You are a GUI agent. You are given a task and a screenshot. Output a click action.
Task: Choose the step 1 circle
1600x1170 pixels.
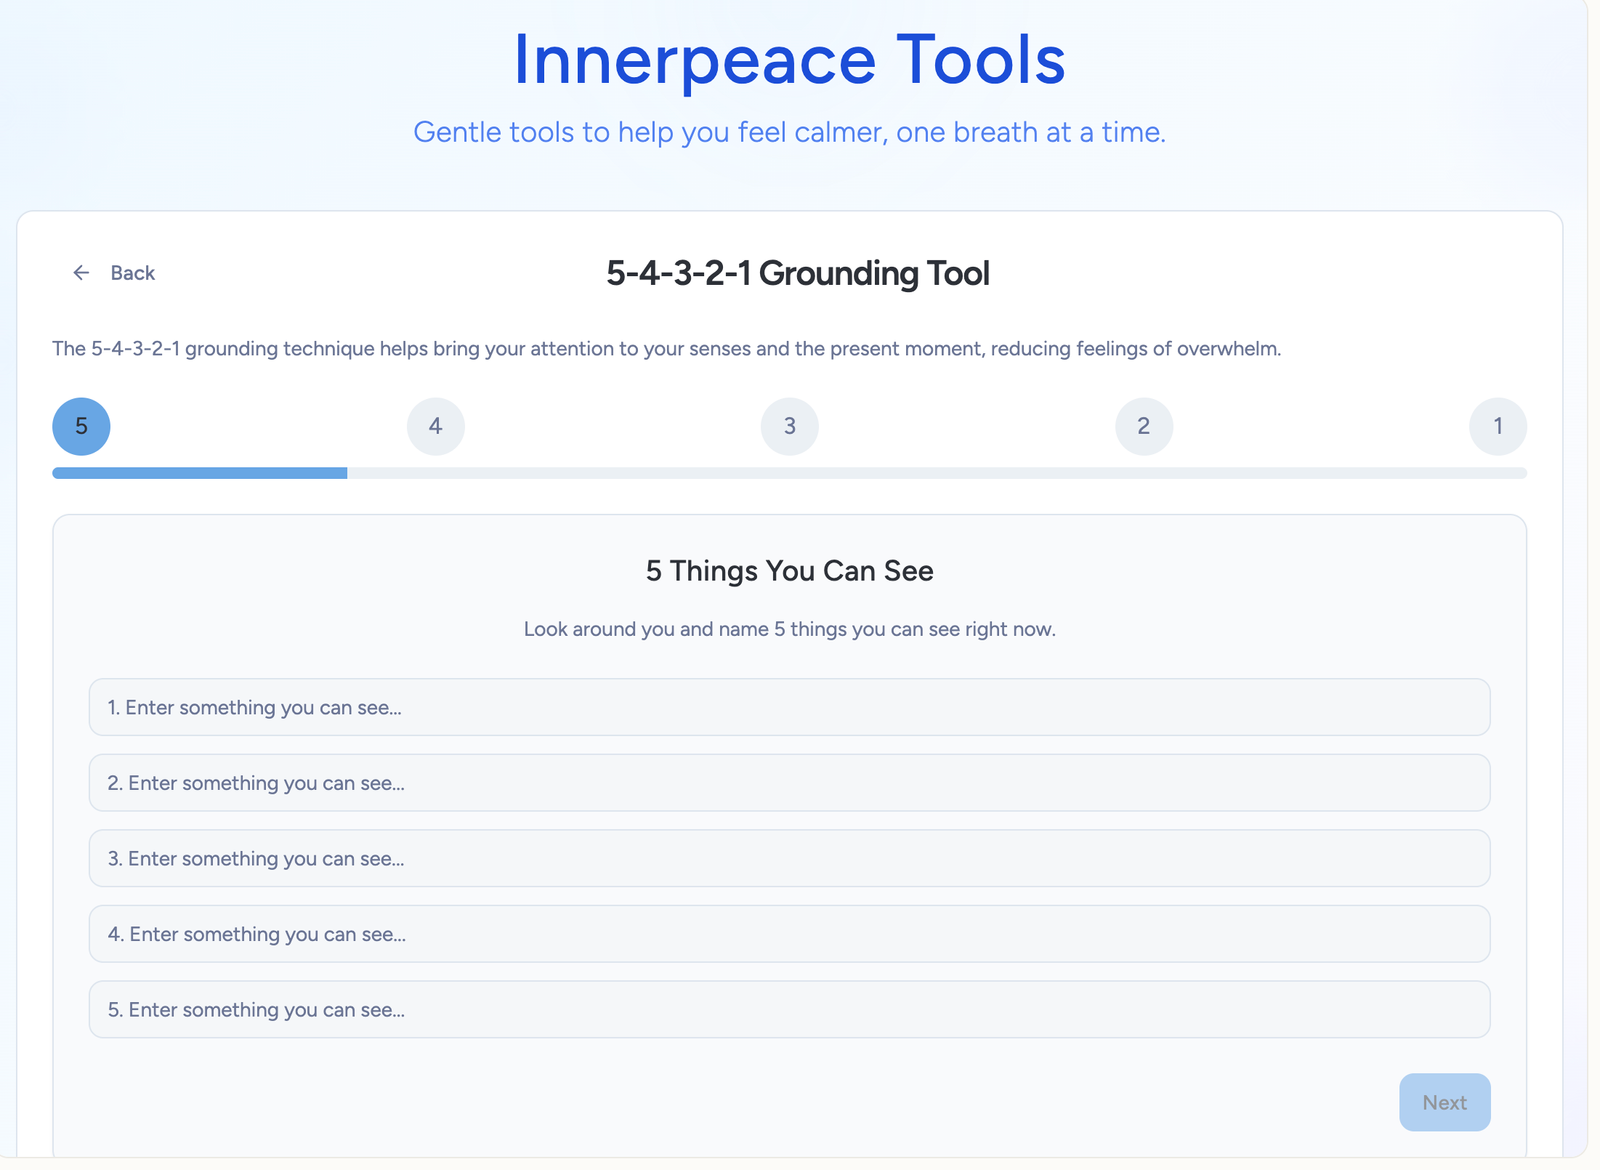pyautogui.click(x=1497, y=426)
